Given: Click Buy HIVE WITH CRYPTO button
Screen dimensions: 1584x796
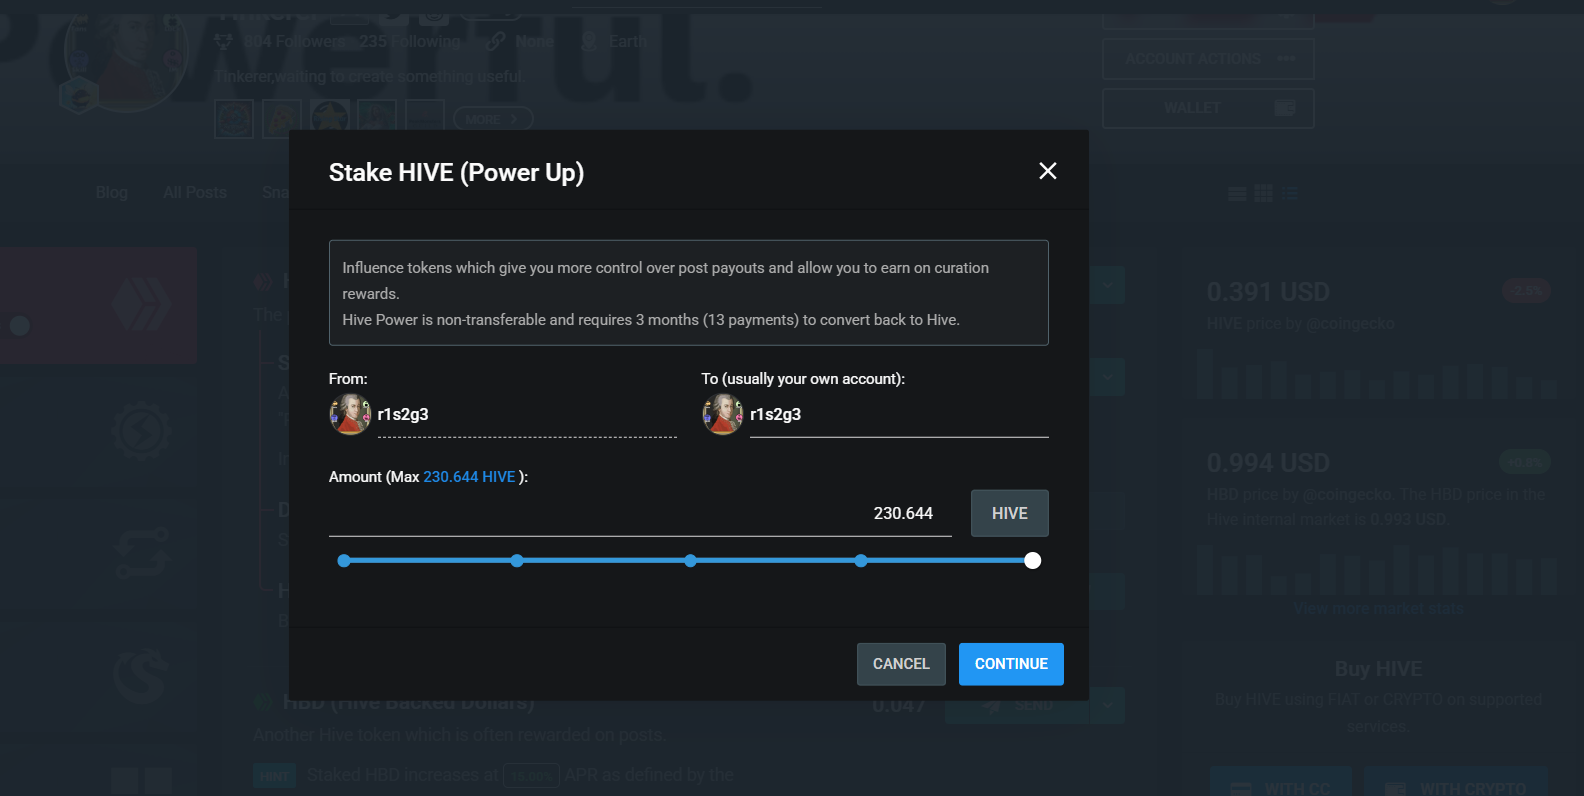Looking at the screenshot, I should coord(1456,788).
